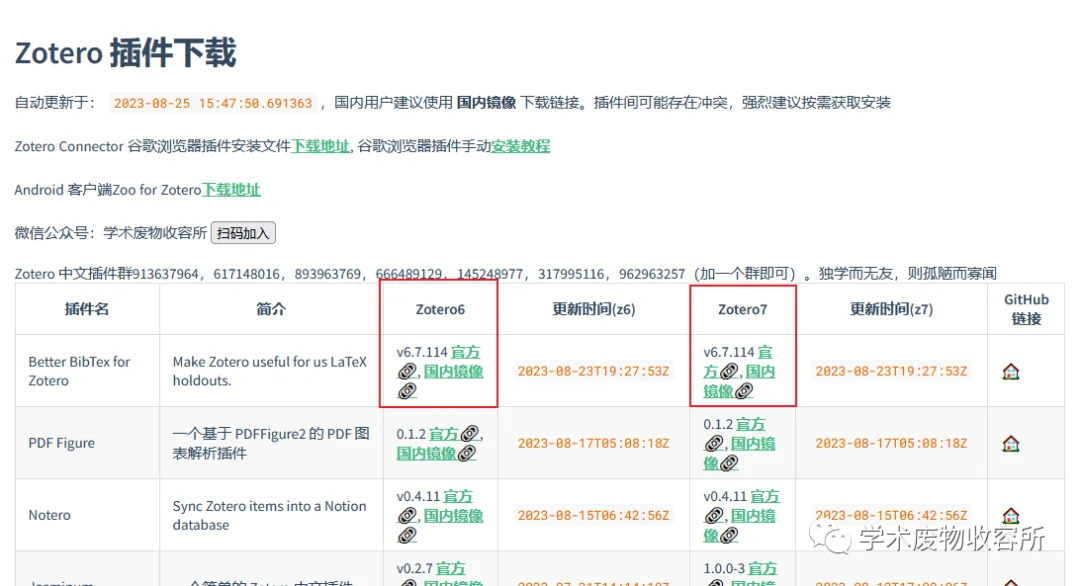Click Notero z6 timestamp 2023-08-15T06:42:56Z

594,515
